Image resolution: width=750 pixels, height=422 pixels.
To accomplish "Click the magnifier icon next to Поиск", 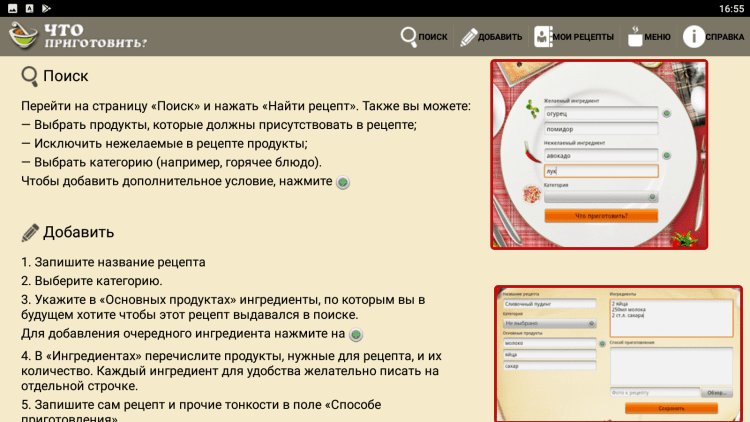I will (408, 37).
